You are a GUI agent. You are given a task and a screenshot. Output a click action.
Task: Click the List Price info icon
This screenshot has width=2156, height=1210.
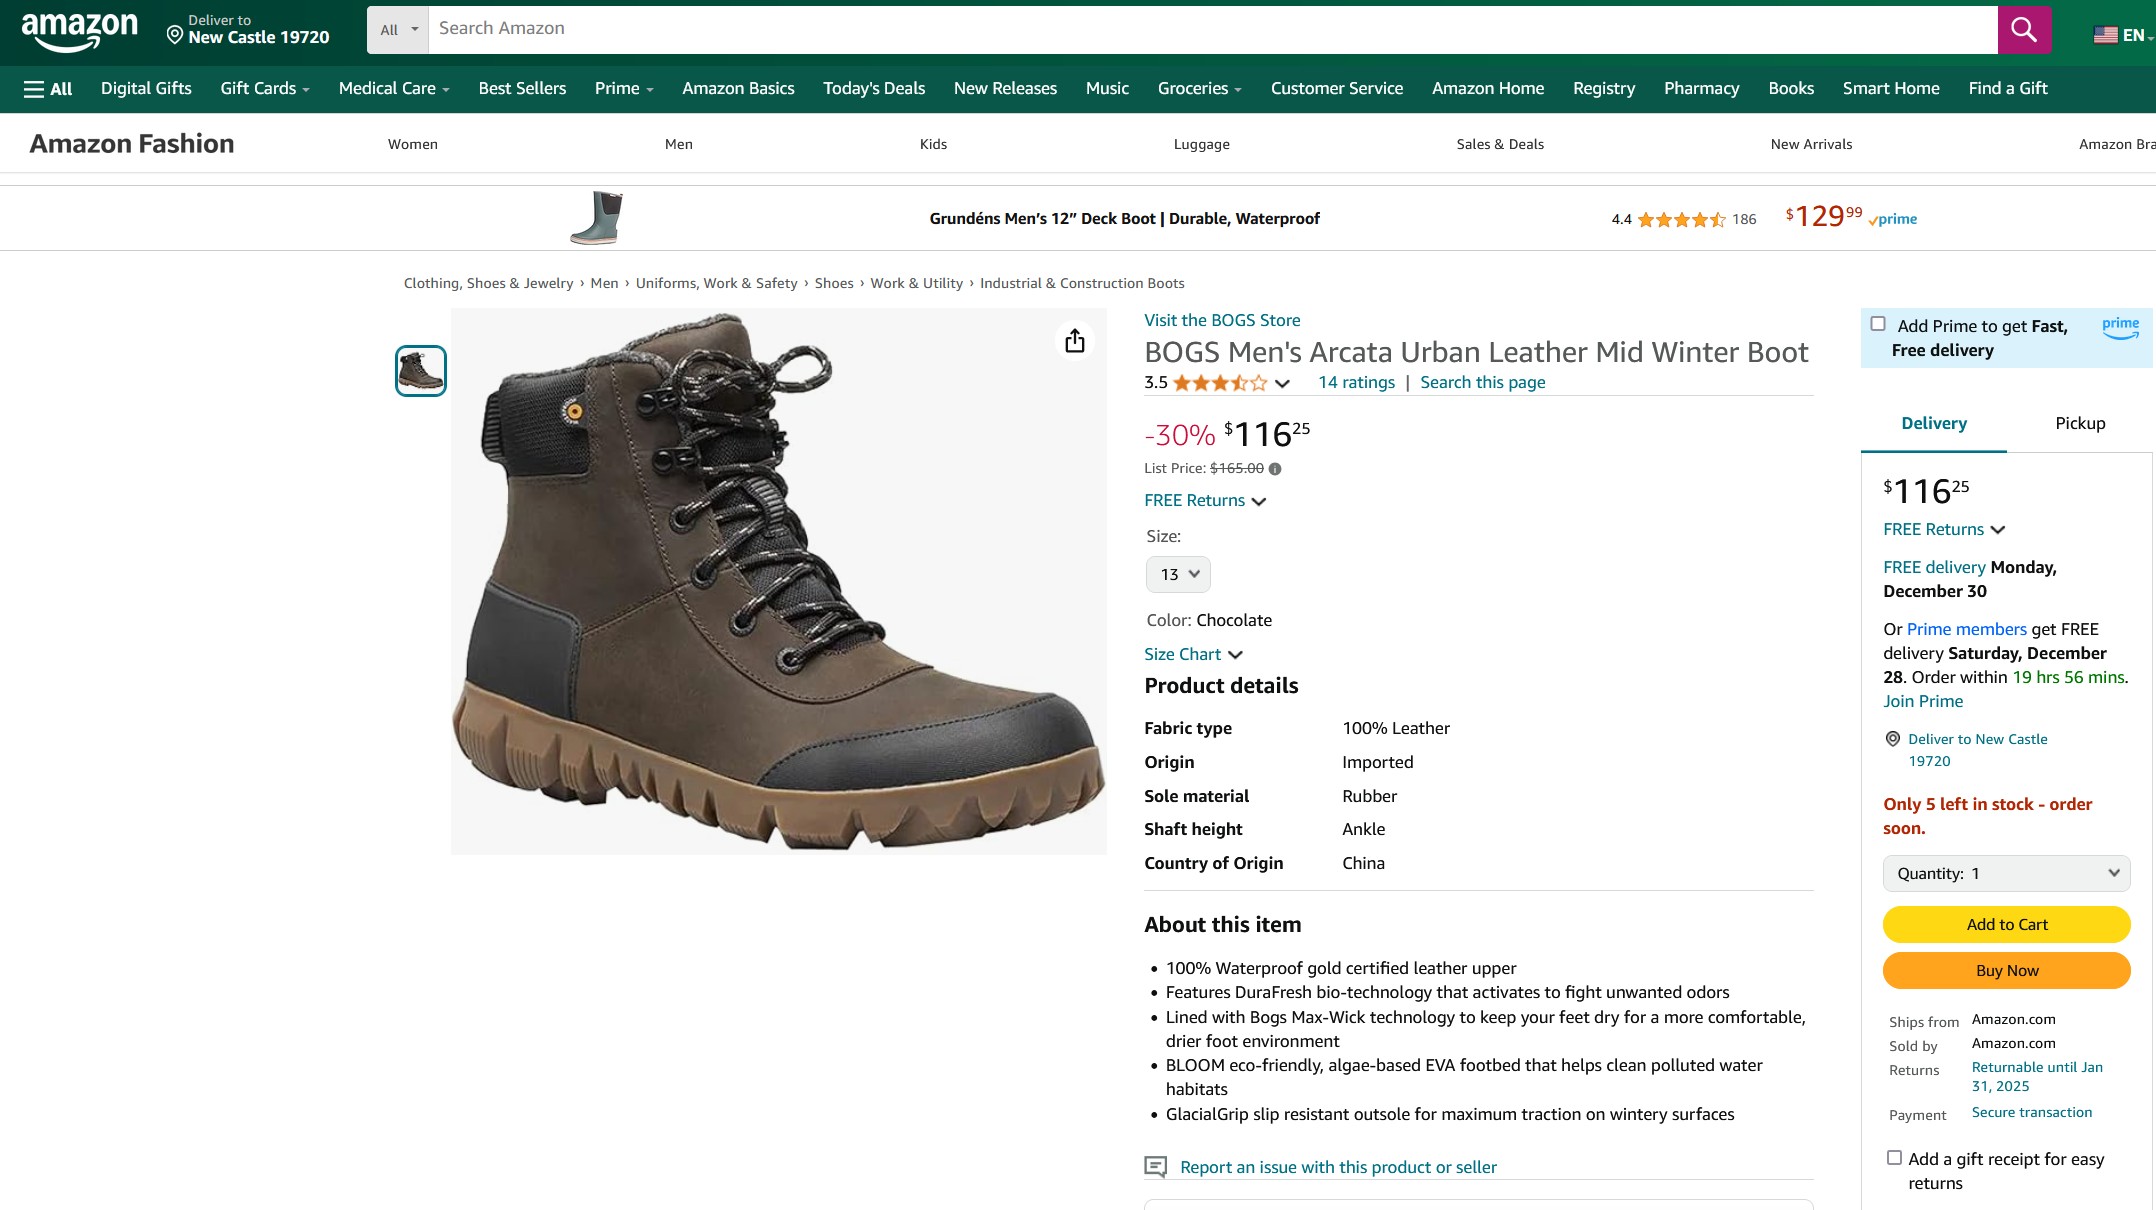tap(1275, 469)
